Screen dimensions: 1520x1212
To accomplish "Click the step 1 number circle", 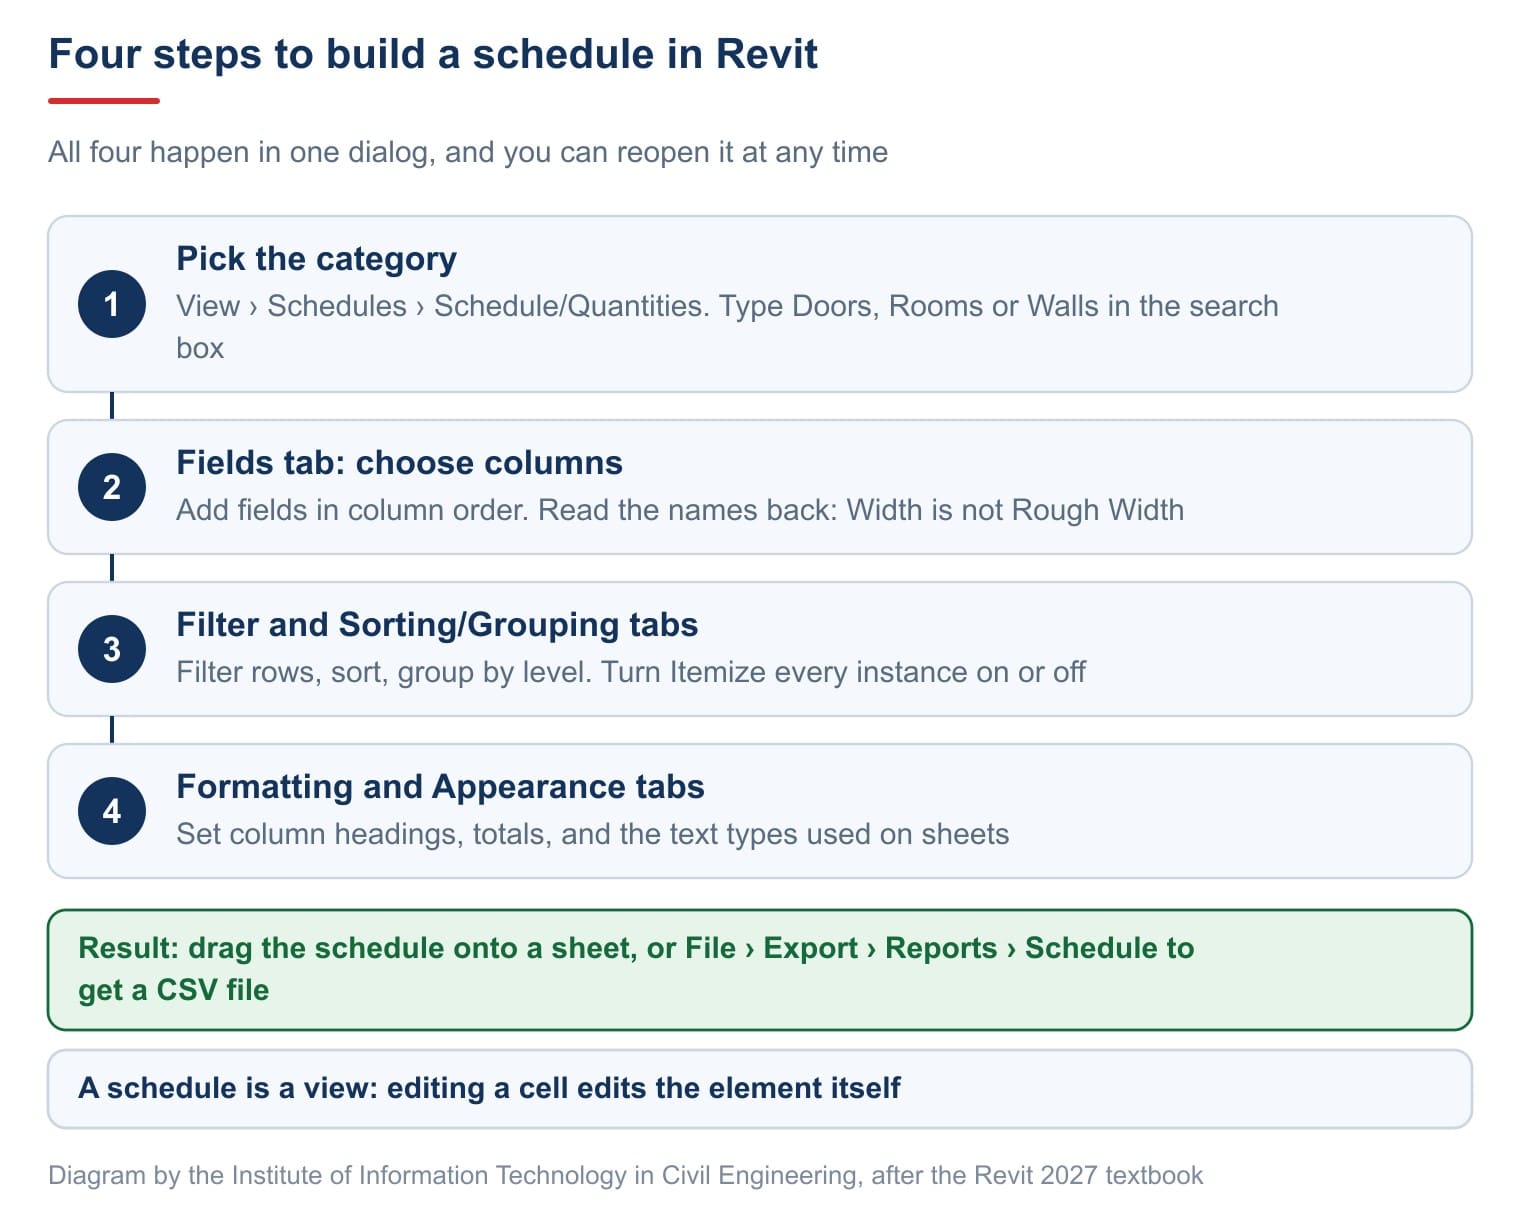I will click(112, 304).
